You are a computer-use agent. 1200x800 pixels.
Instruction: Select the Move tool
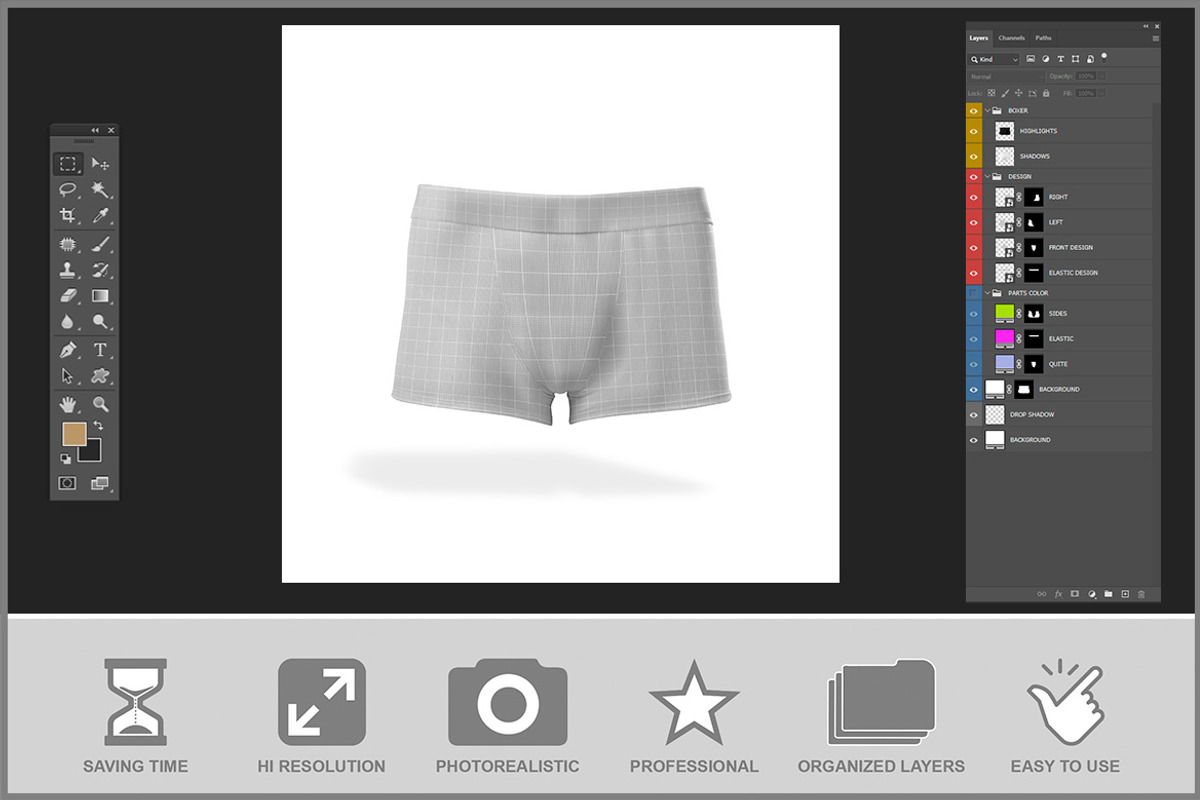click(x=100, y=164)
